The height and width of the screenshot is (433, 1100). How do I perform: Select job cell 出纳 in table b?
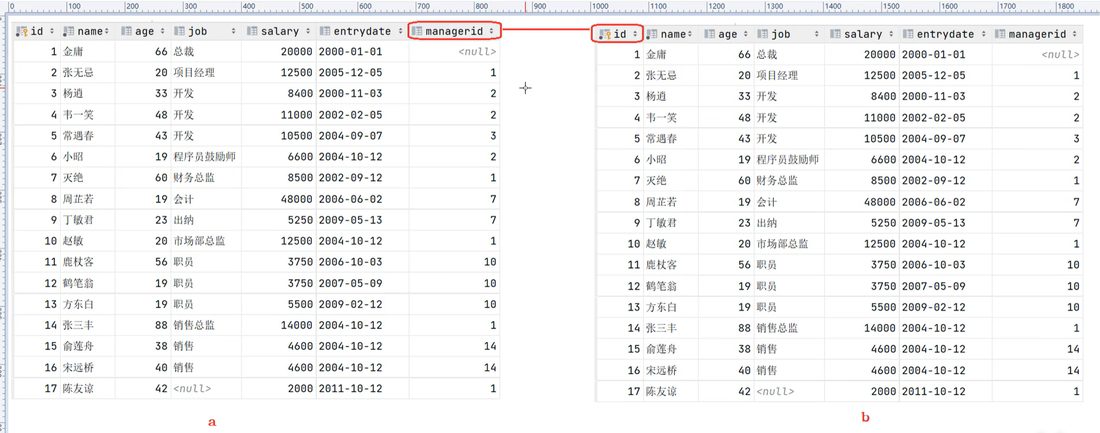pos(789,223)
